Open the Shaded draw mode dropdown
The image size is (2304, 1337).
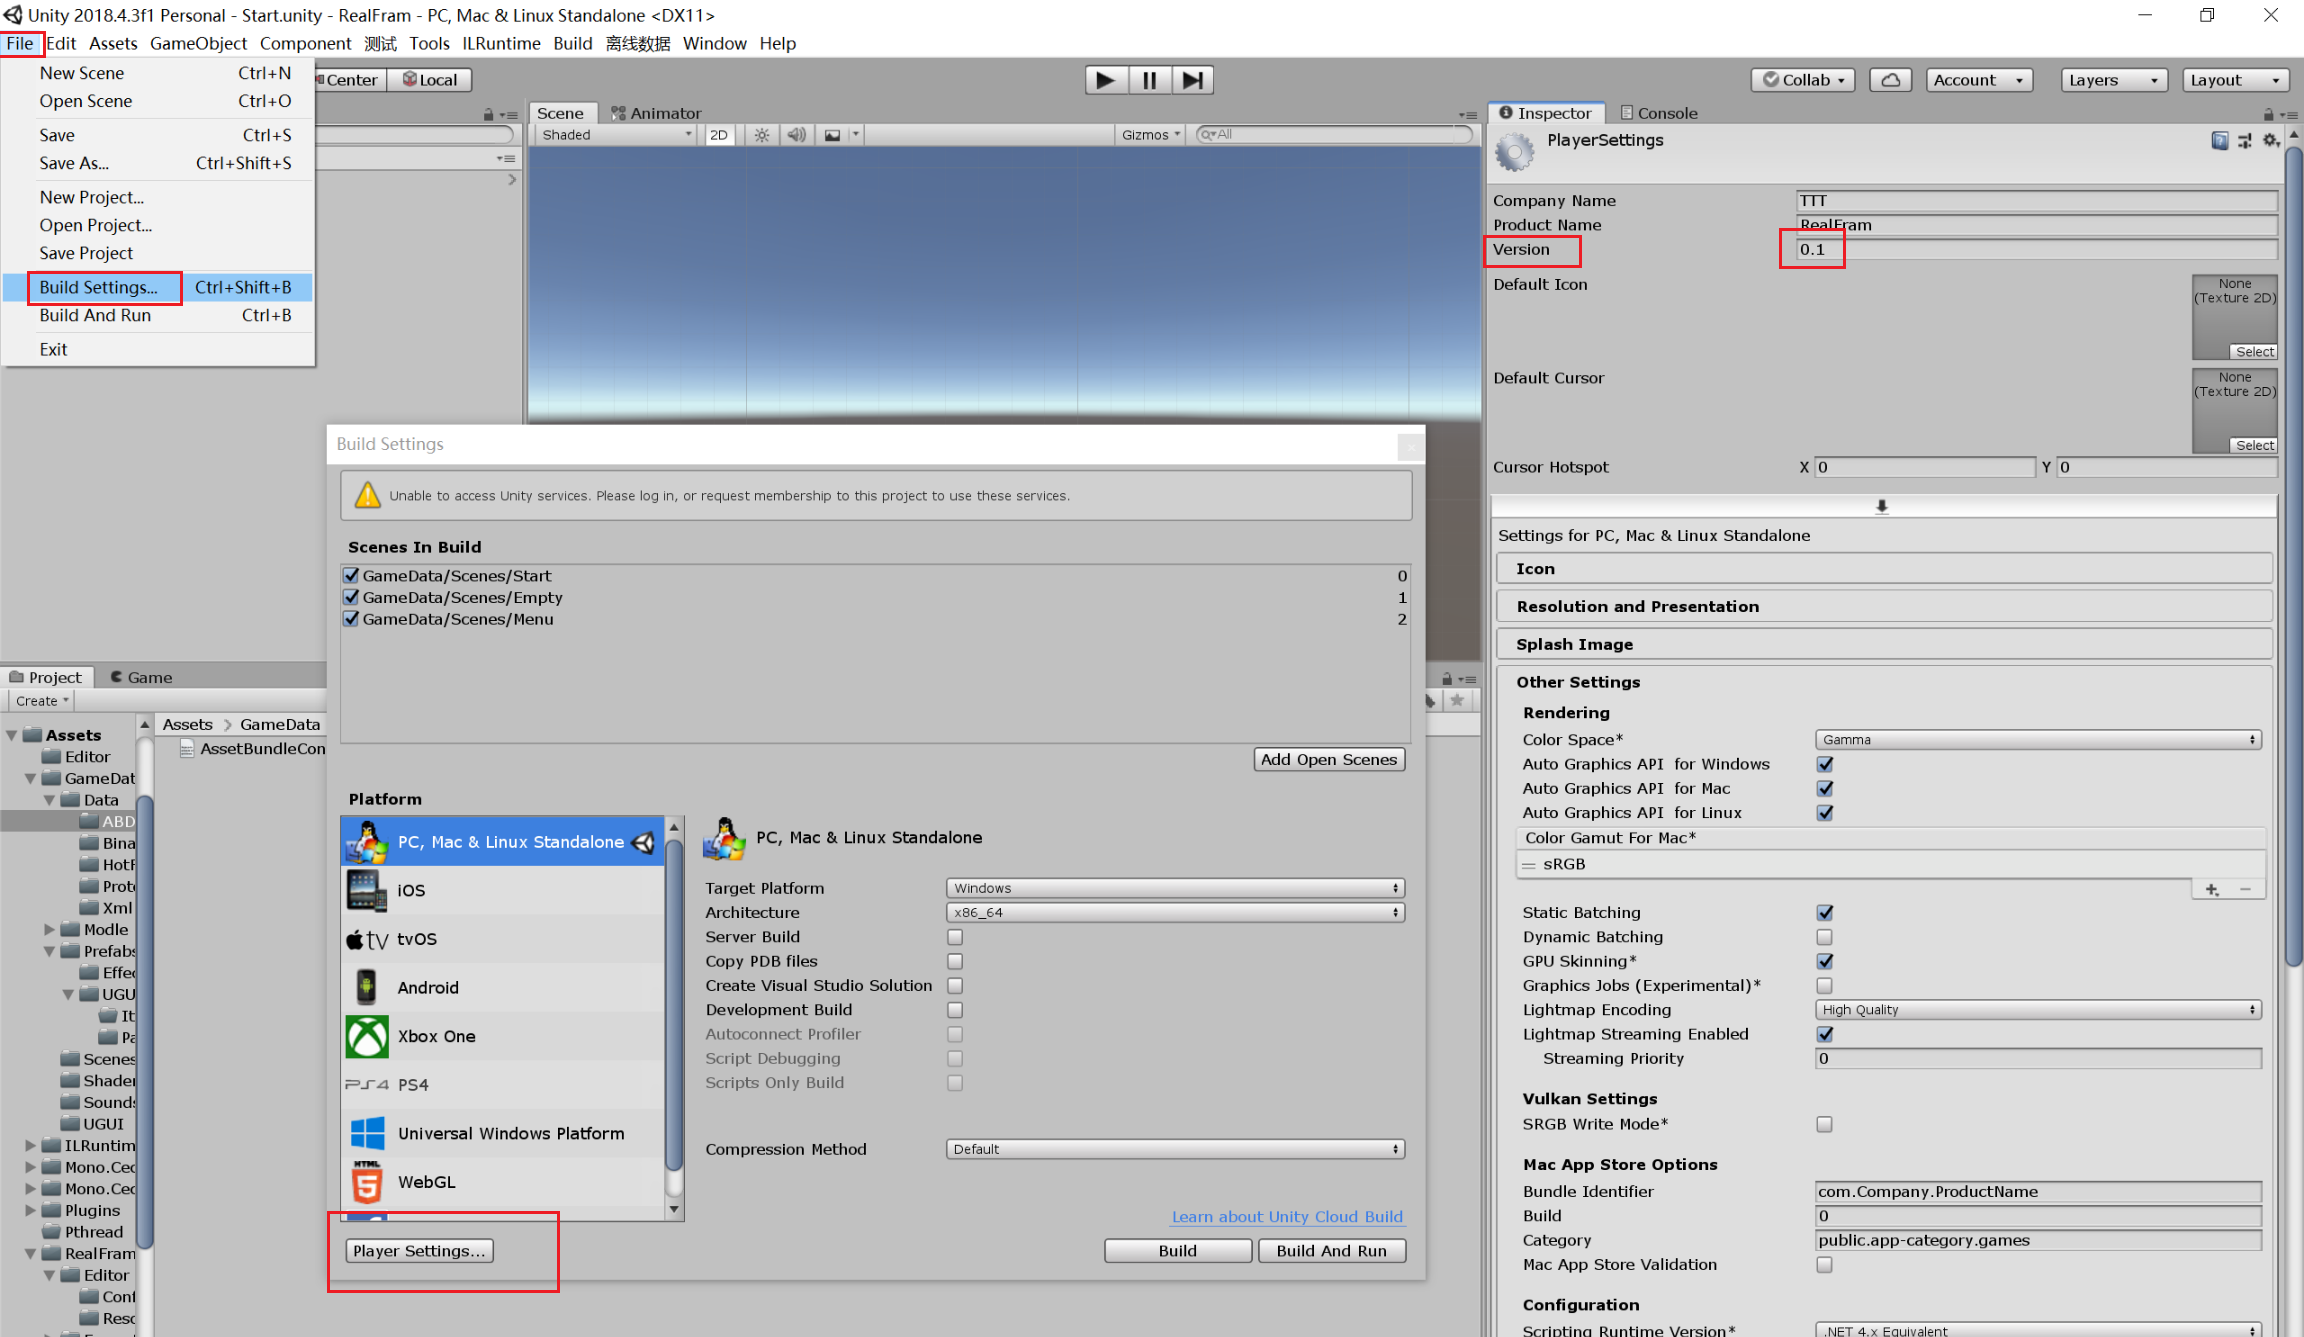point(615,135)
